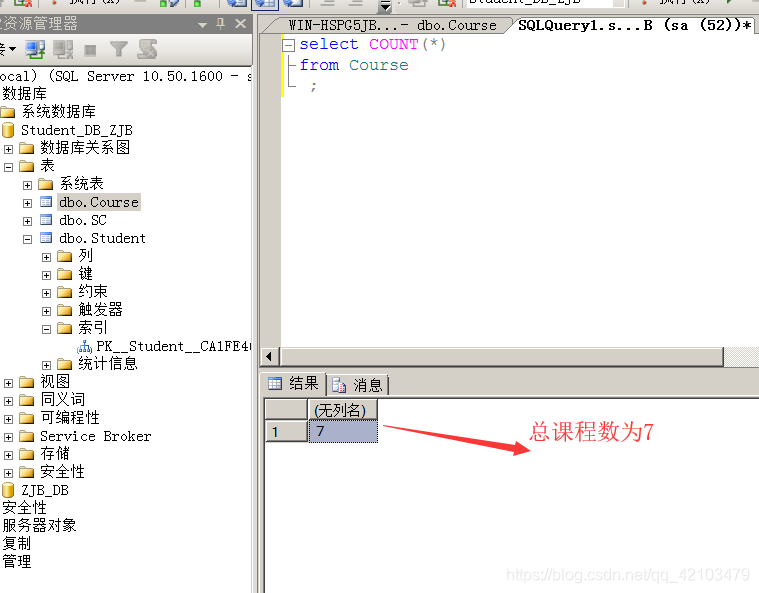Select the 复制 tree item
Image resolution: width=759 pixels, height=593 pixels.
pos(16,544)
